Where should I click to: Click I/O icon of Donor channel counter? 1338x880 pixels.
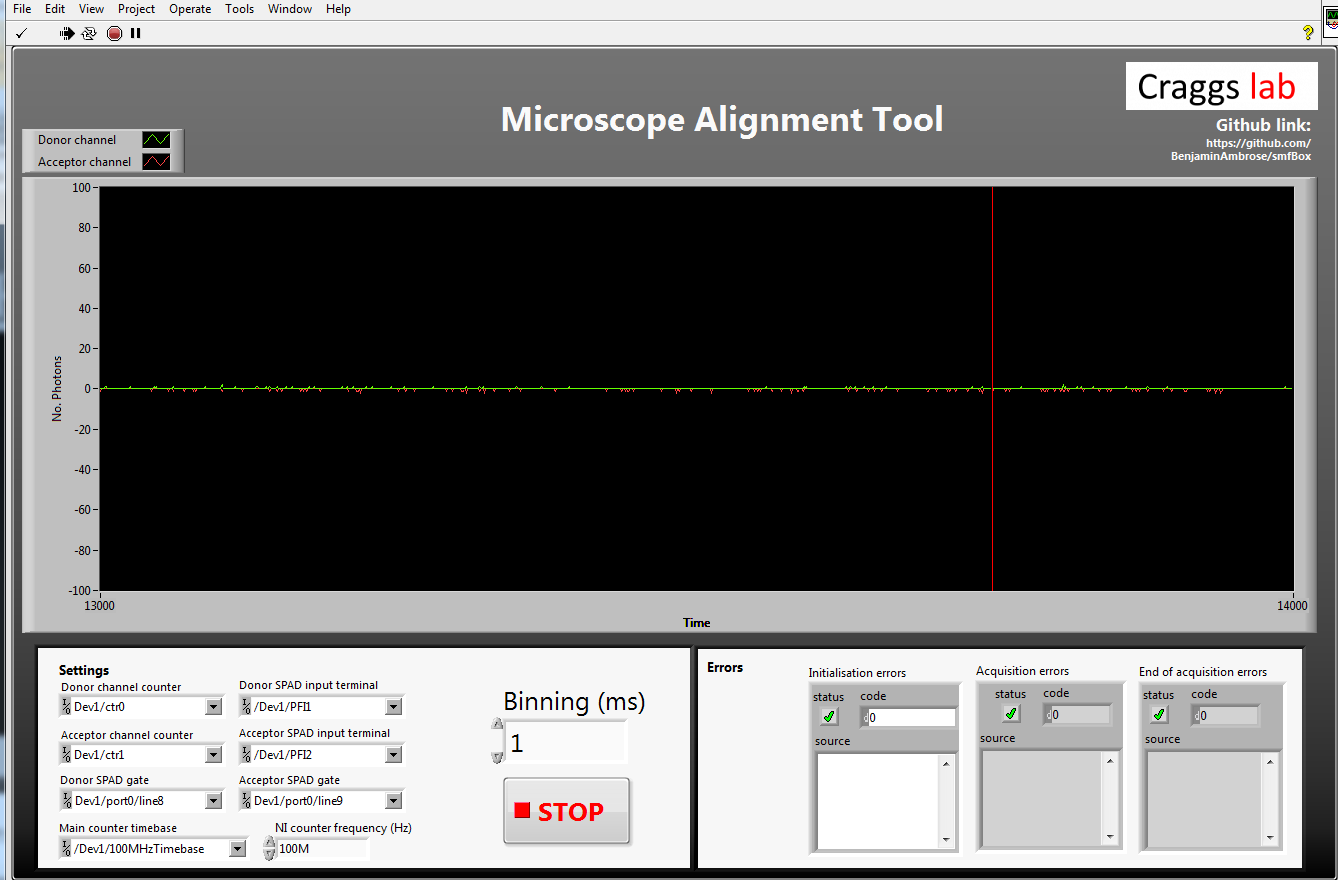pos(66,707)
